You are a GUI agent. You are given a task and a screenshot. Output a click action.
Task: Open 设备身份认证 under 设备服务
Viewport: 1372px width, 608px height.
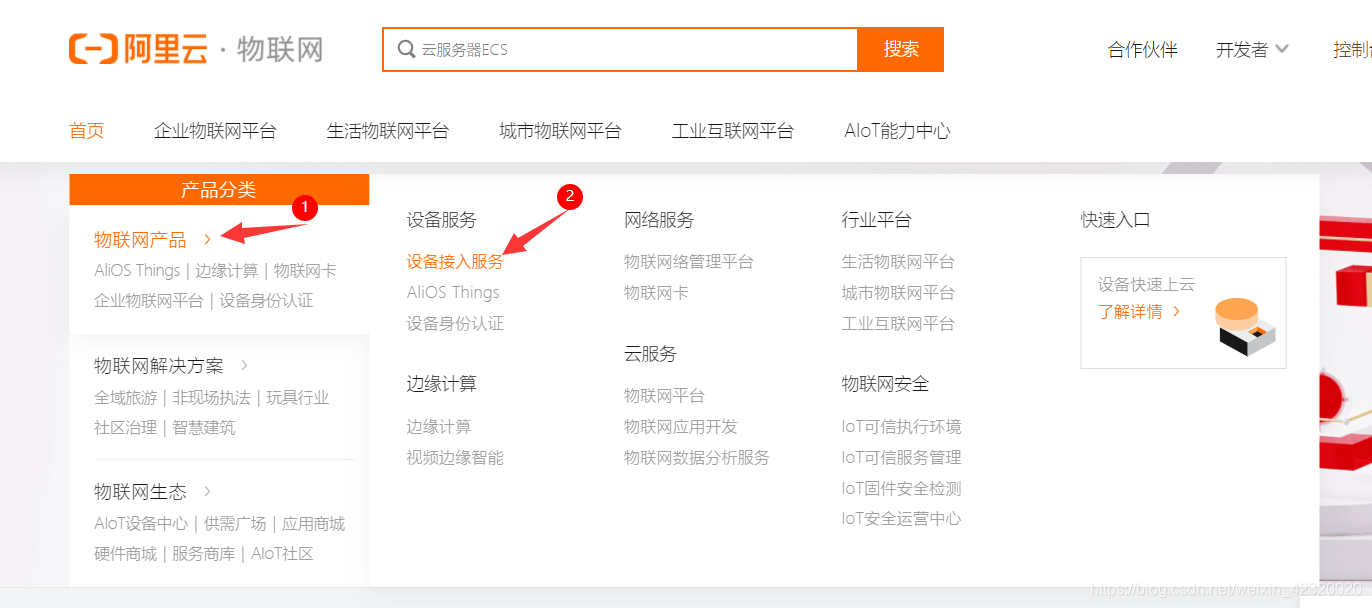pos(455,323)
